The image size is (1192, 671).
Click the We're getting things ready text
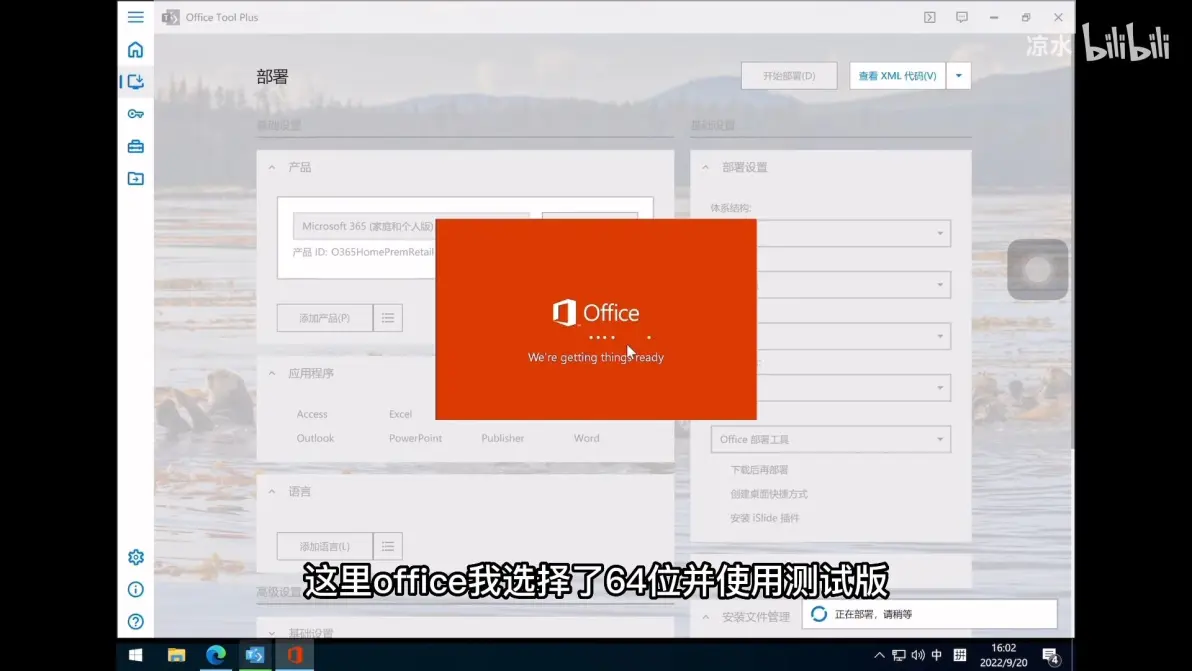click(596, 357)
